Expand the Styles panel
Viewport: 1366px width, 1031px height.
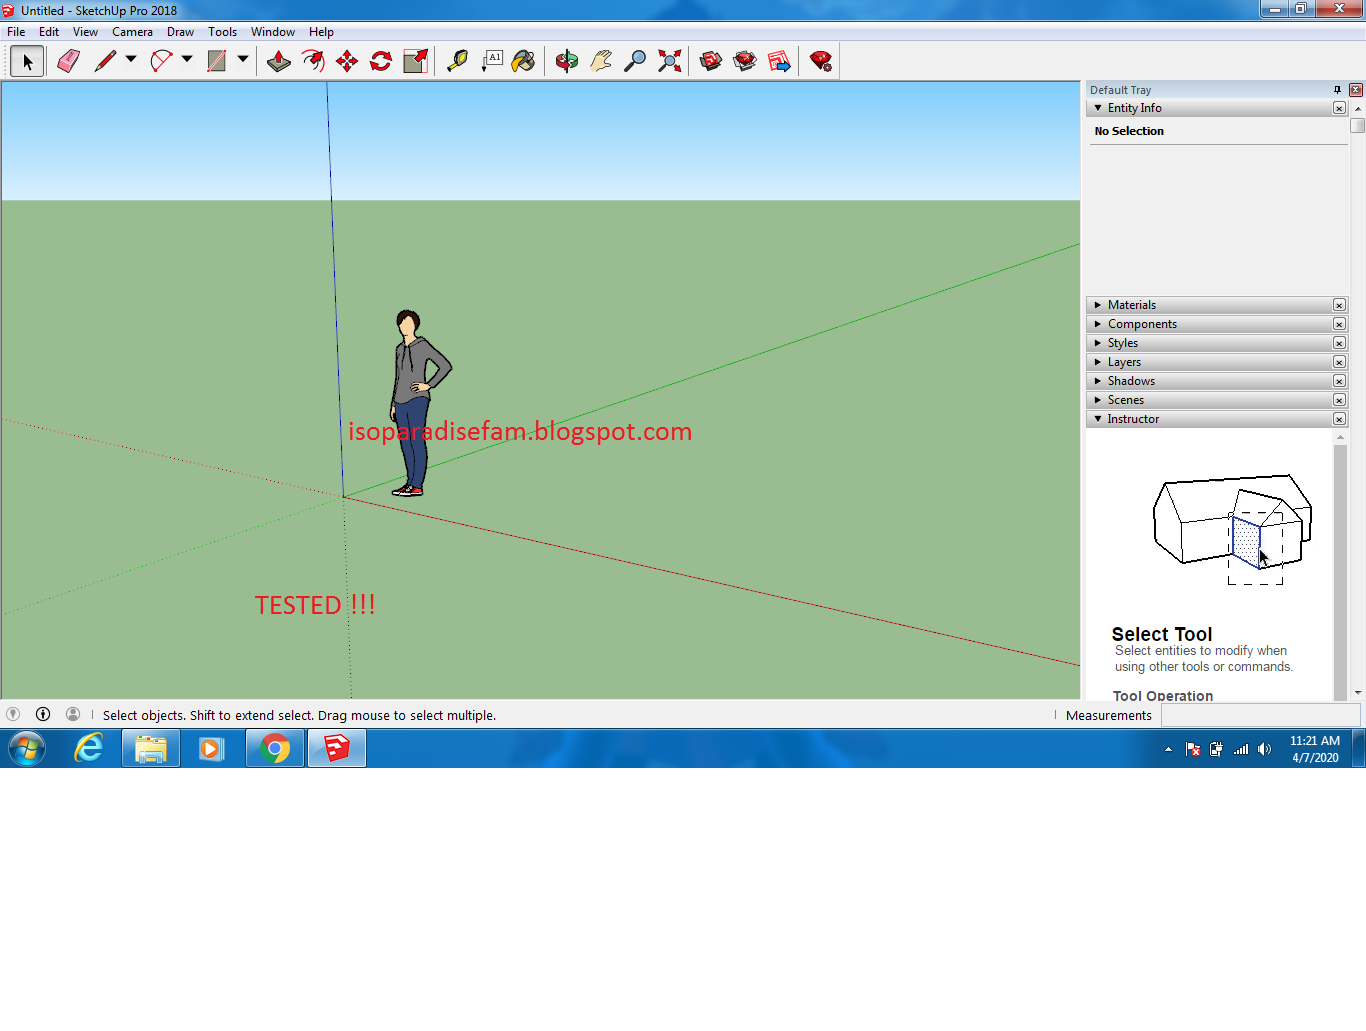[1097, 343]
